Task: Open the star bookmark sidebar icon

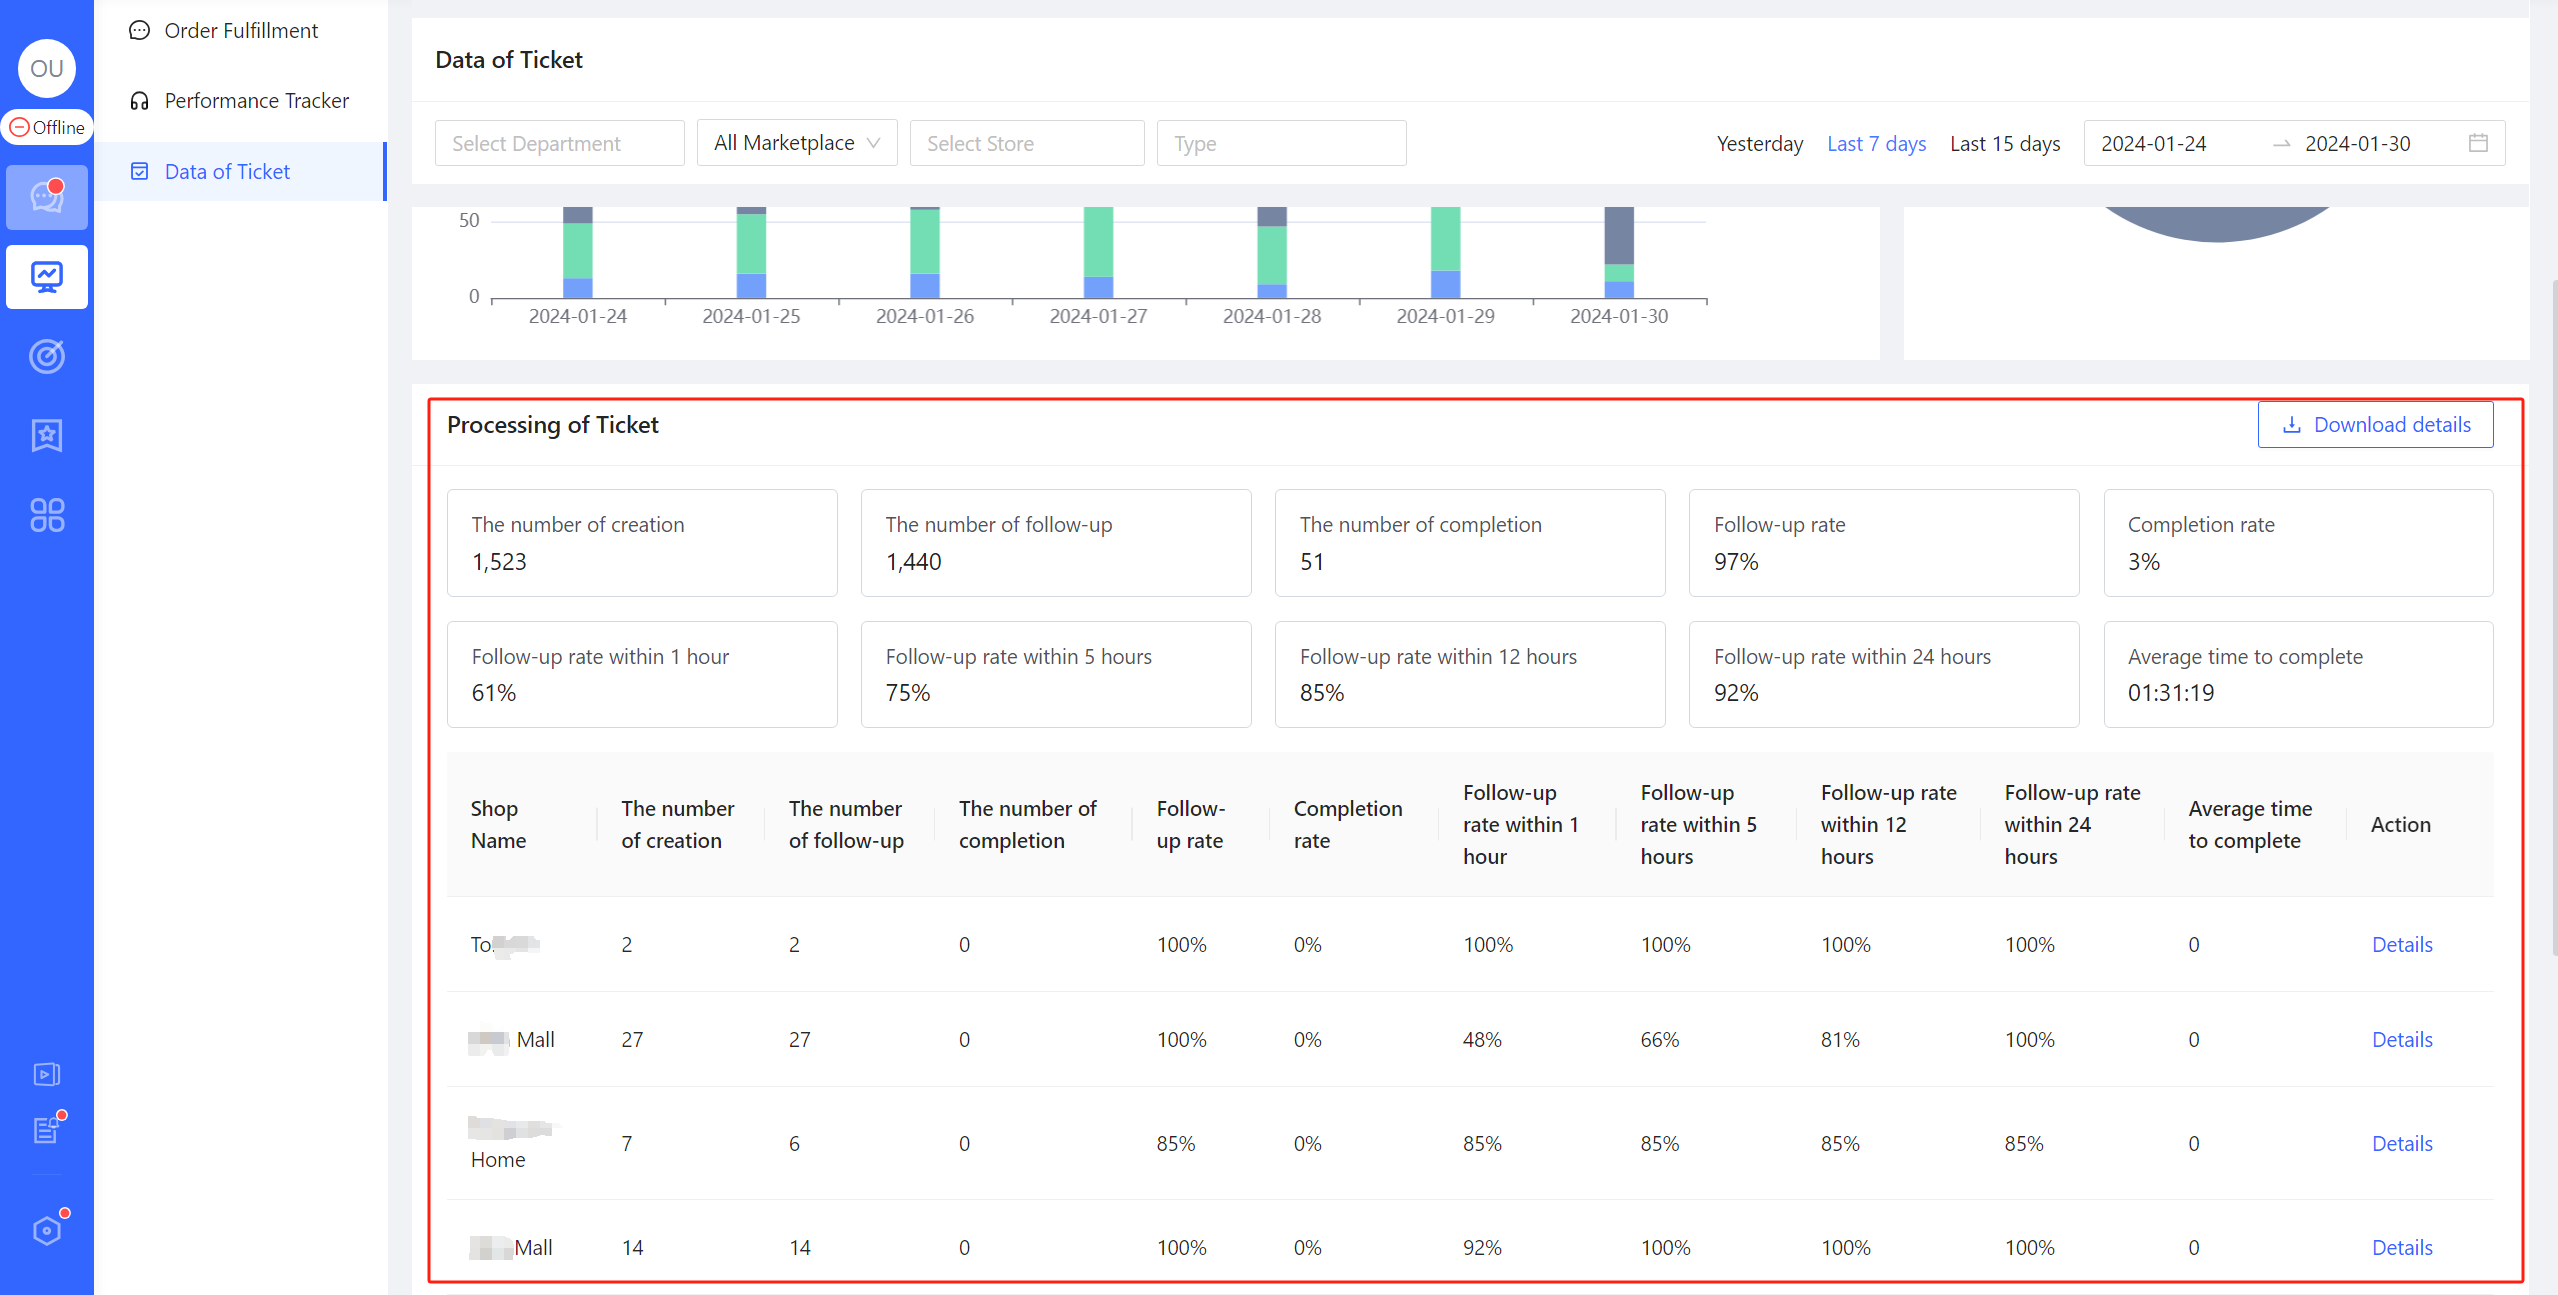Action: pyautogui.click(x=47, y=435)
